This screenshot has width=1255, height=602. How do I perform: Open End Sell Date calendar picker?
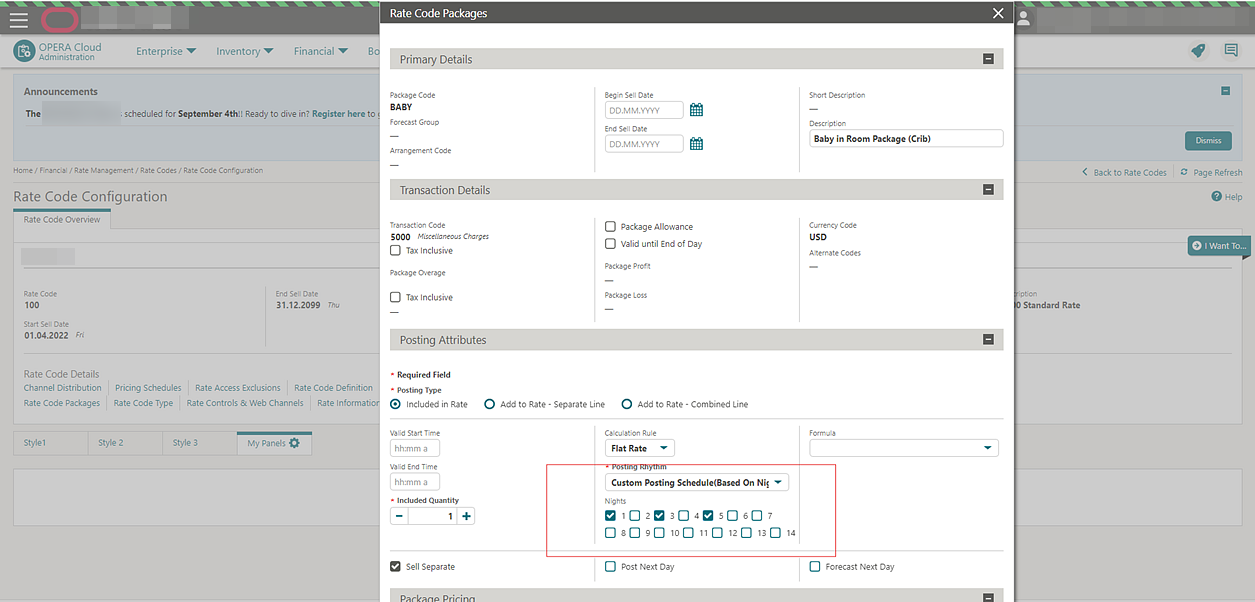point(697,144)
